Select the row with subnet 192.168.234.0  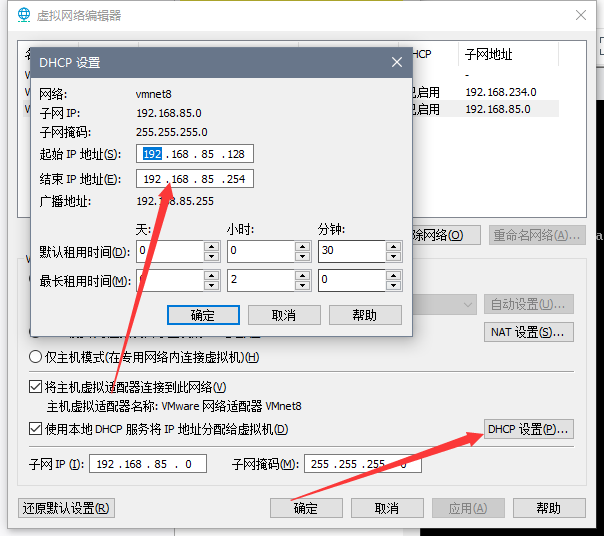tap(485, 92)
